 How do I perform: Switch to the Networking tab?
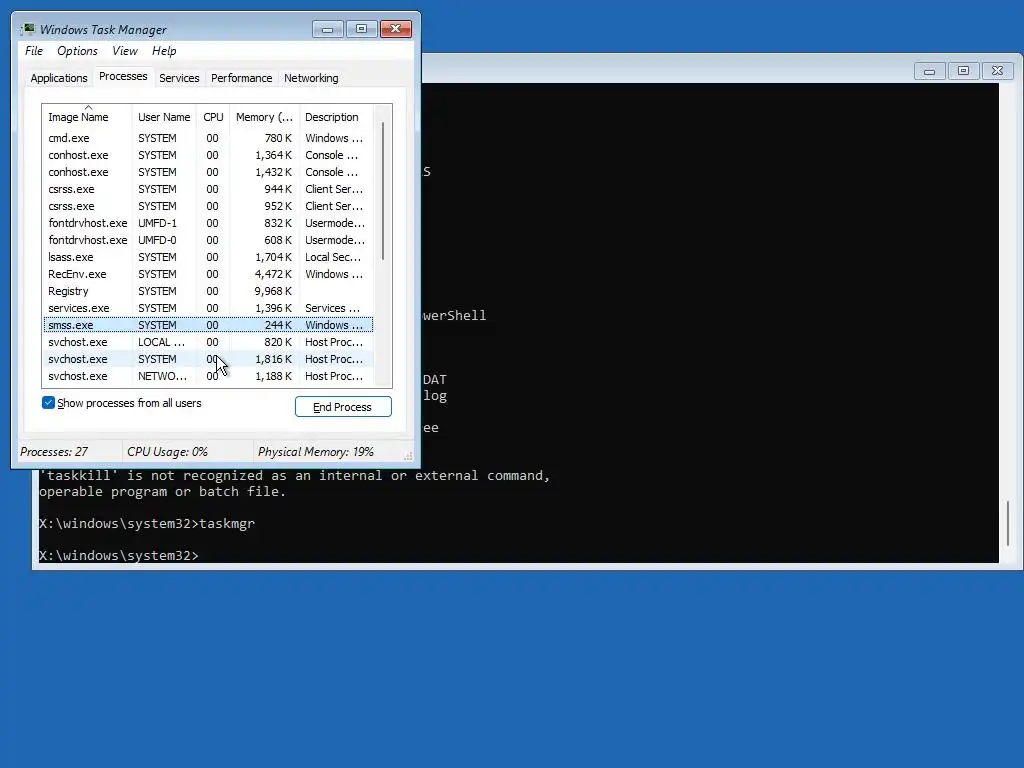point(311,78)
